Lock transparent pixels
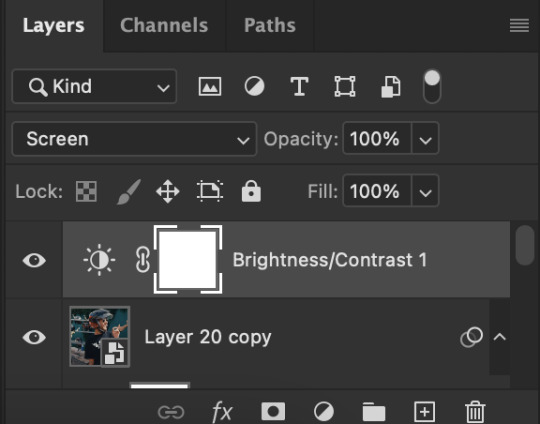This screenshot has height=424, width=540. tap(86, 191)
